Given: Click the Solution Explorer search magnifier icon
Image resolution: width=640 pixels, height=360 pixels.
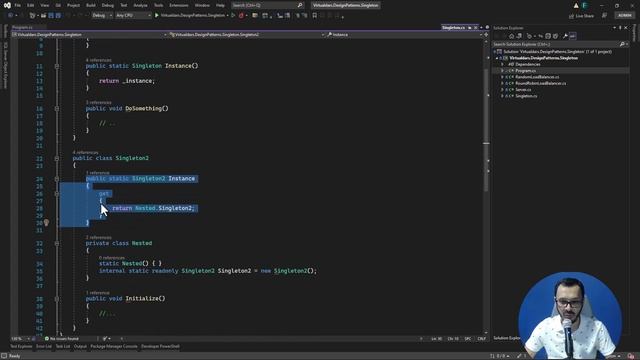Looking at the screenshot, I should pyautogui.click(x=622, y=44).
